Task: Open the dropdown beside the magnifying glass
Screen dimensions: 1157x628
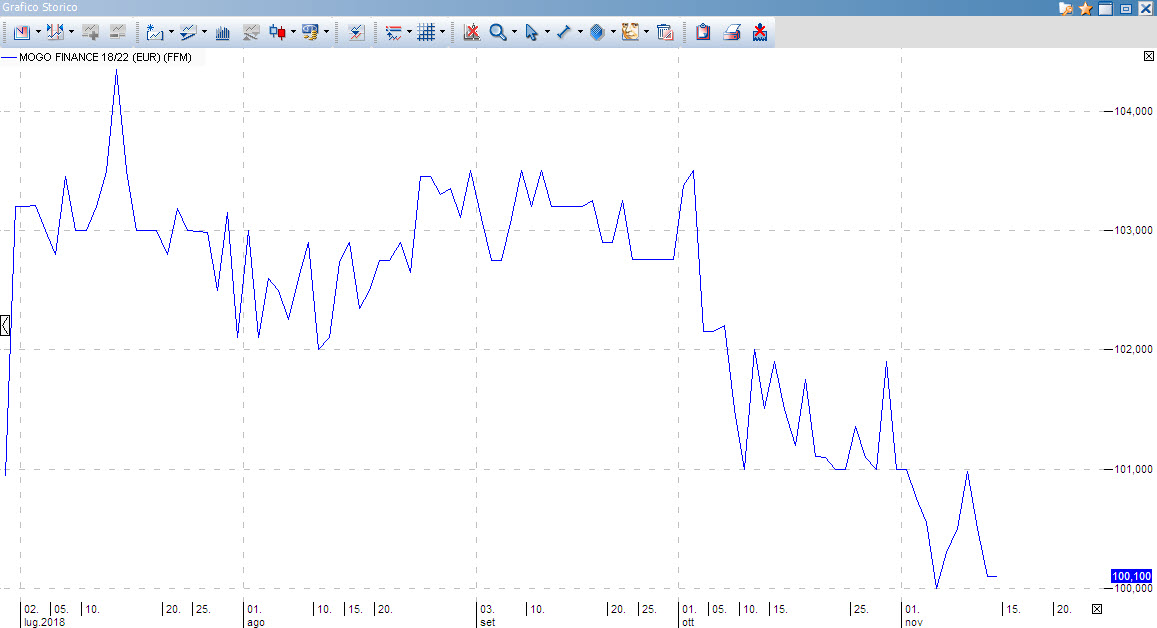Action: click(514, 32)
